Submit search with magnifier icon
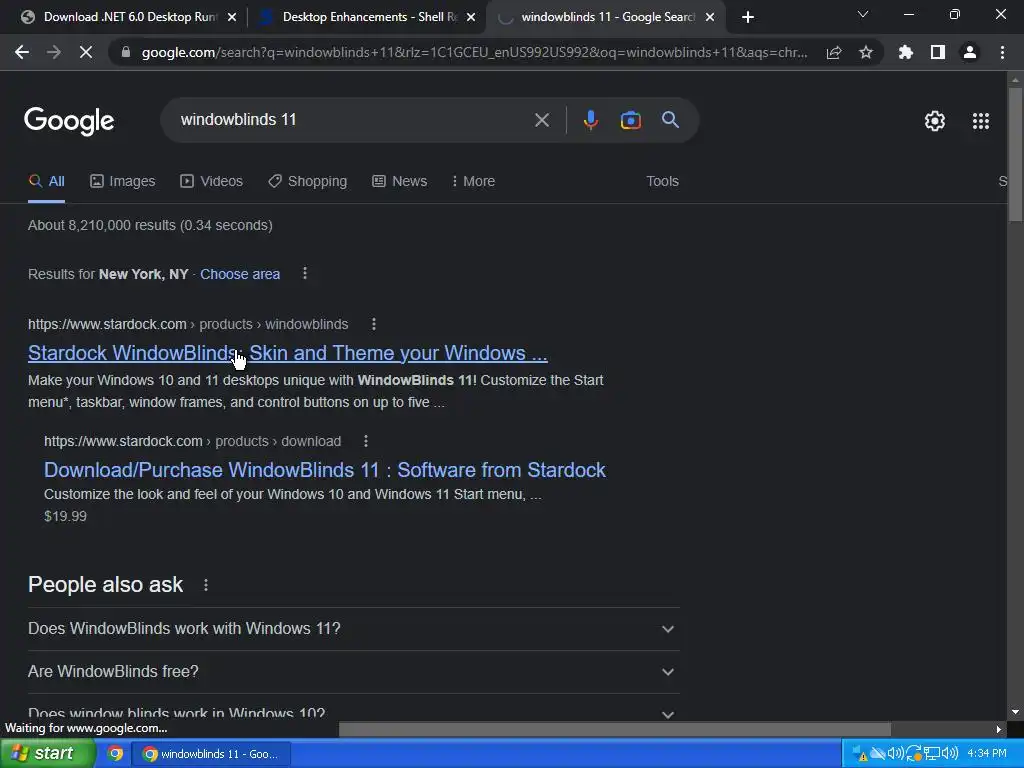This screenshot has height=768, width=1024. pyautogui.click(x=670, y=120)
